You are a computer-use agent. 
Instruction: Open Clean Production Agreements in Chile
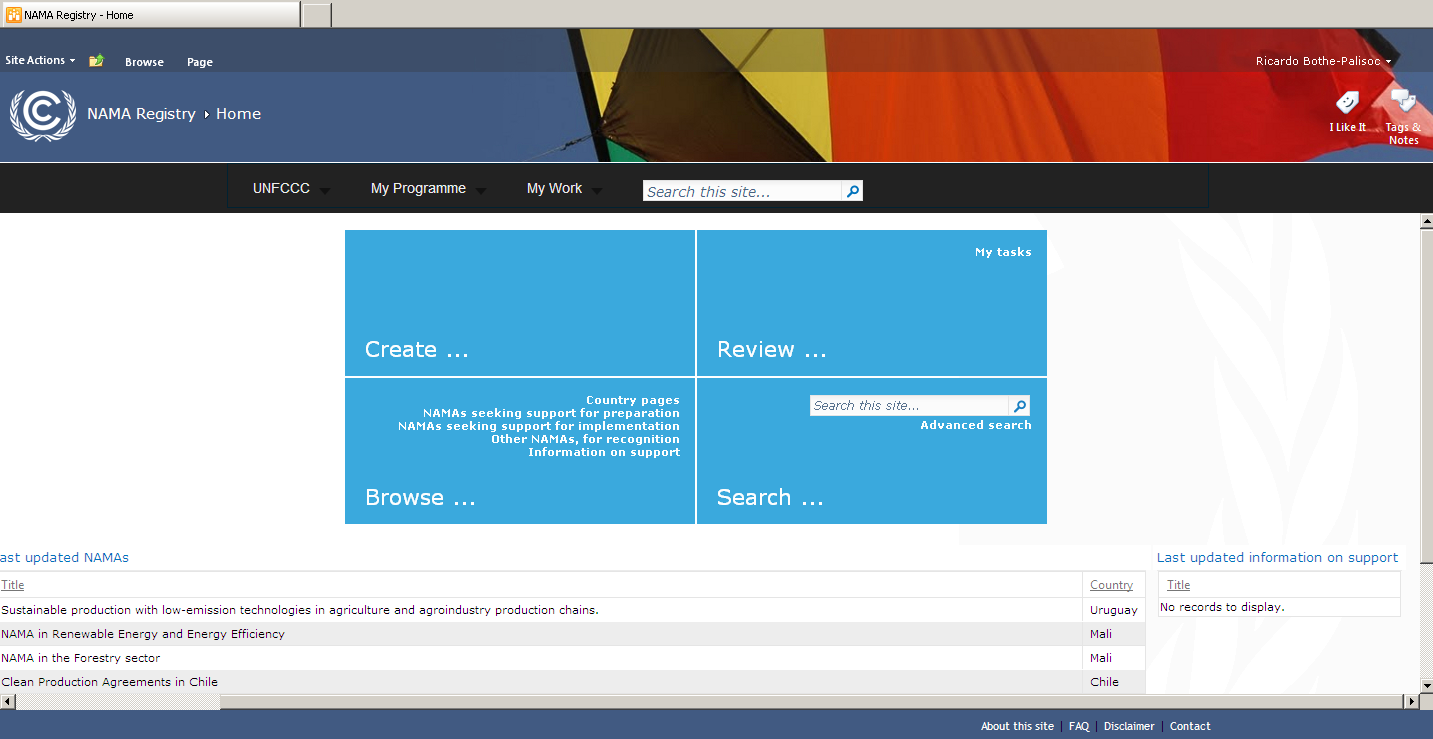pos(109,682)
